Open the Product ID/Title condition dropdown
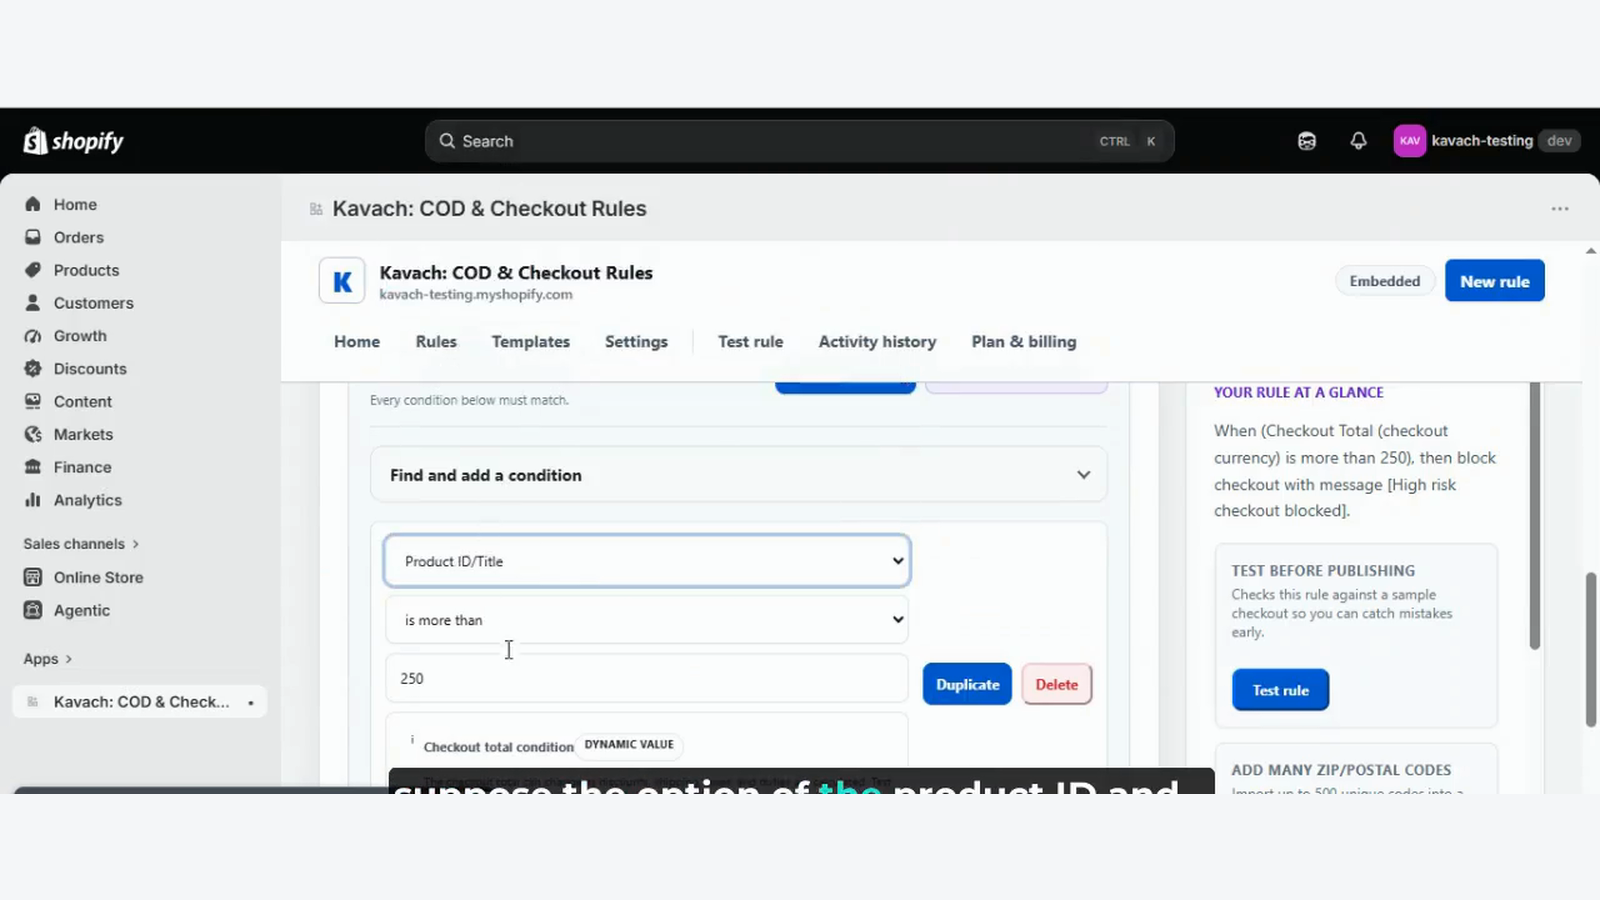 (x=647, y=561)
